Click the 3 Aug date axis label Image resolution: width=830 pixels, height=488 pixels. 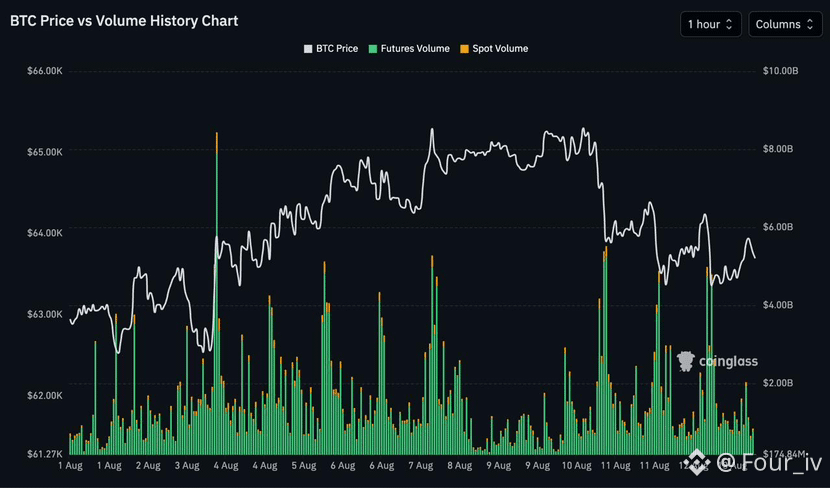coord(187,466)
